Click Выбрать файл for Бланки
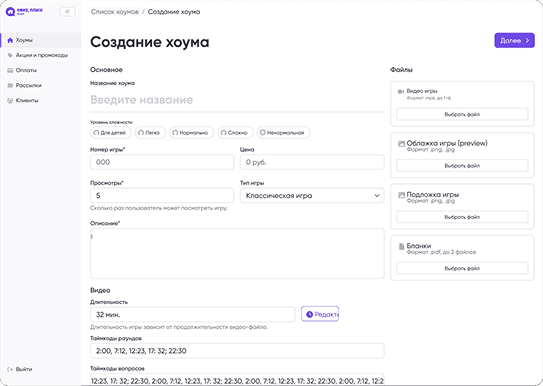The image size is (543, 386). (x=462, y=268)
